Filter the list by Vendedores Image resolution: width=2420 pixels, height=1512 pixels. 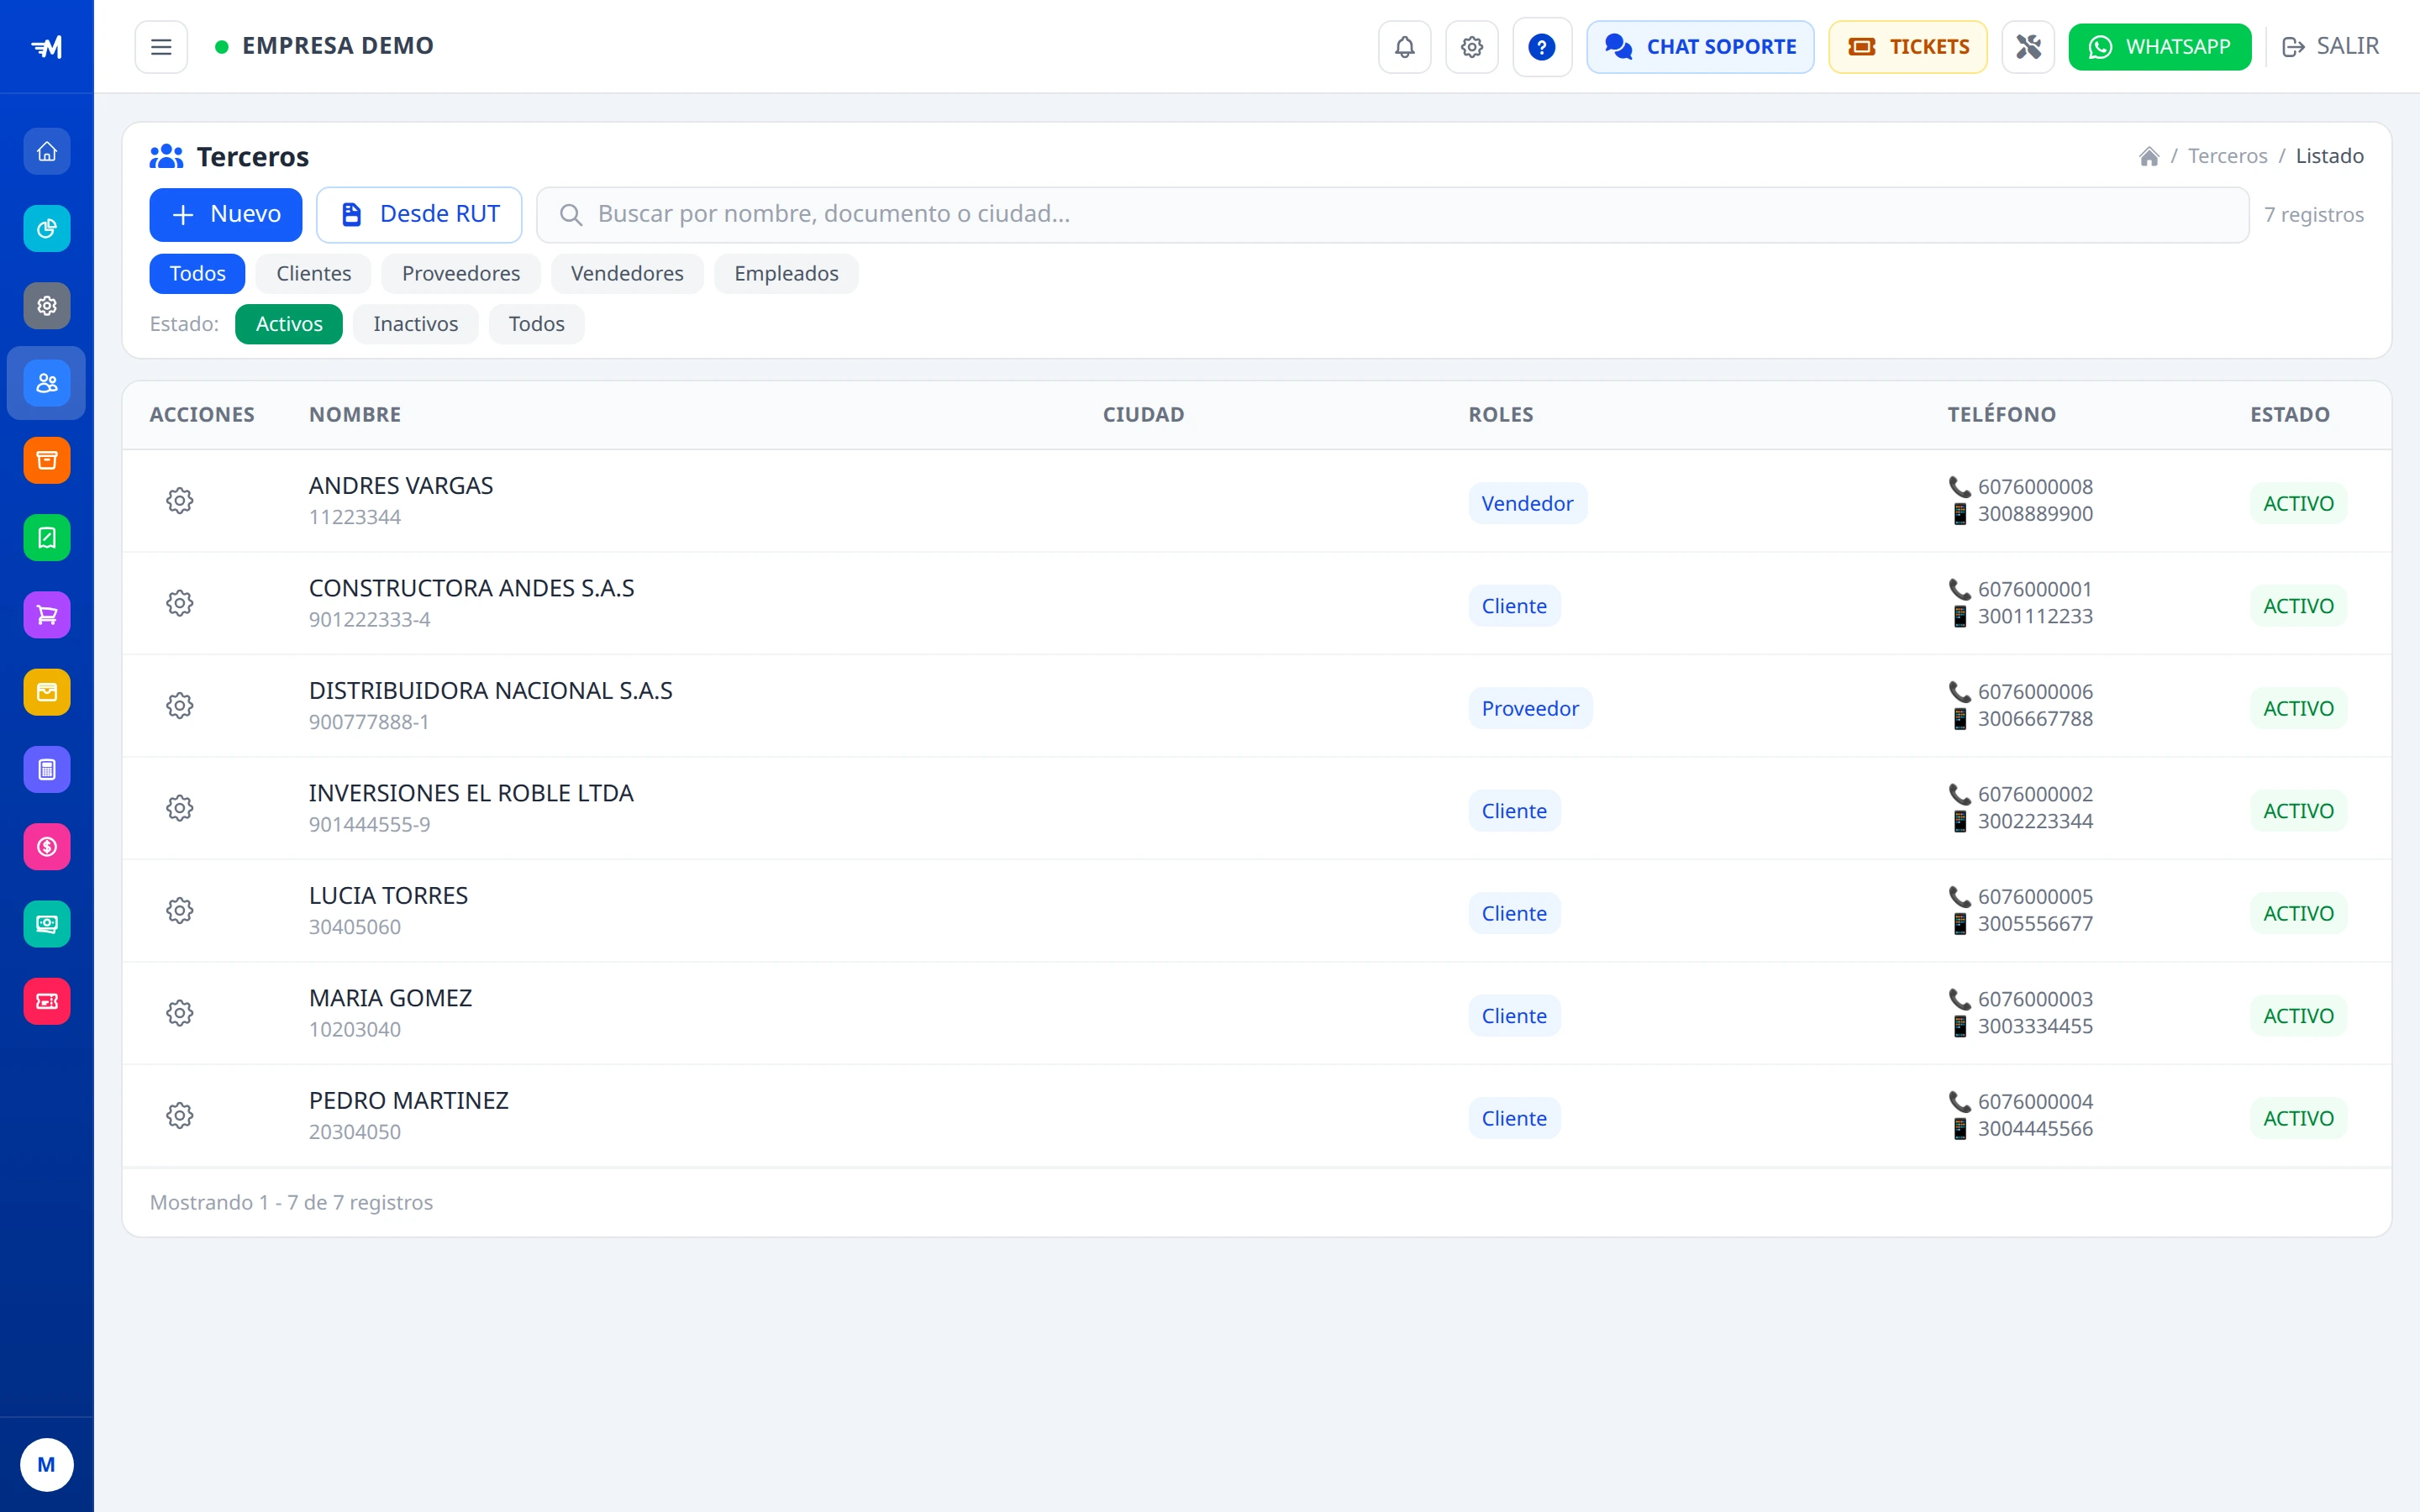[627, 274]
